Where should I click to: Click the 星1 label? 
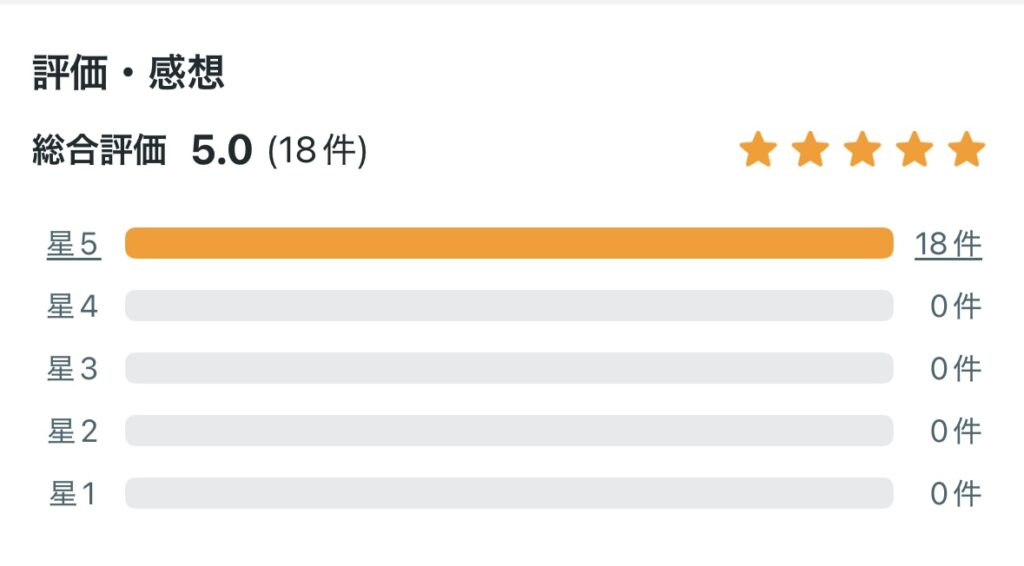click(72, 494)
